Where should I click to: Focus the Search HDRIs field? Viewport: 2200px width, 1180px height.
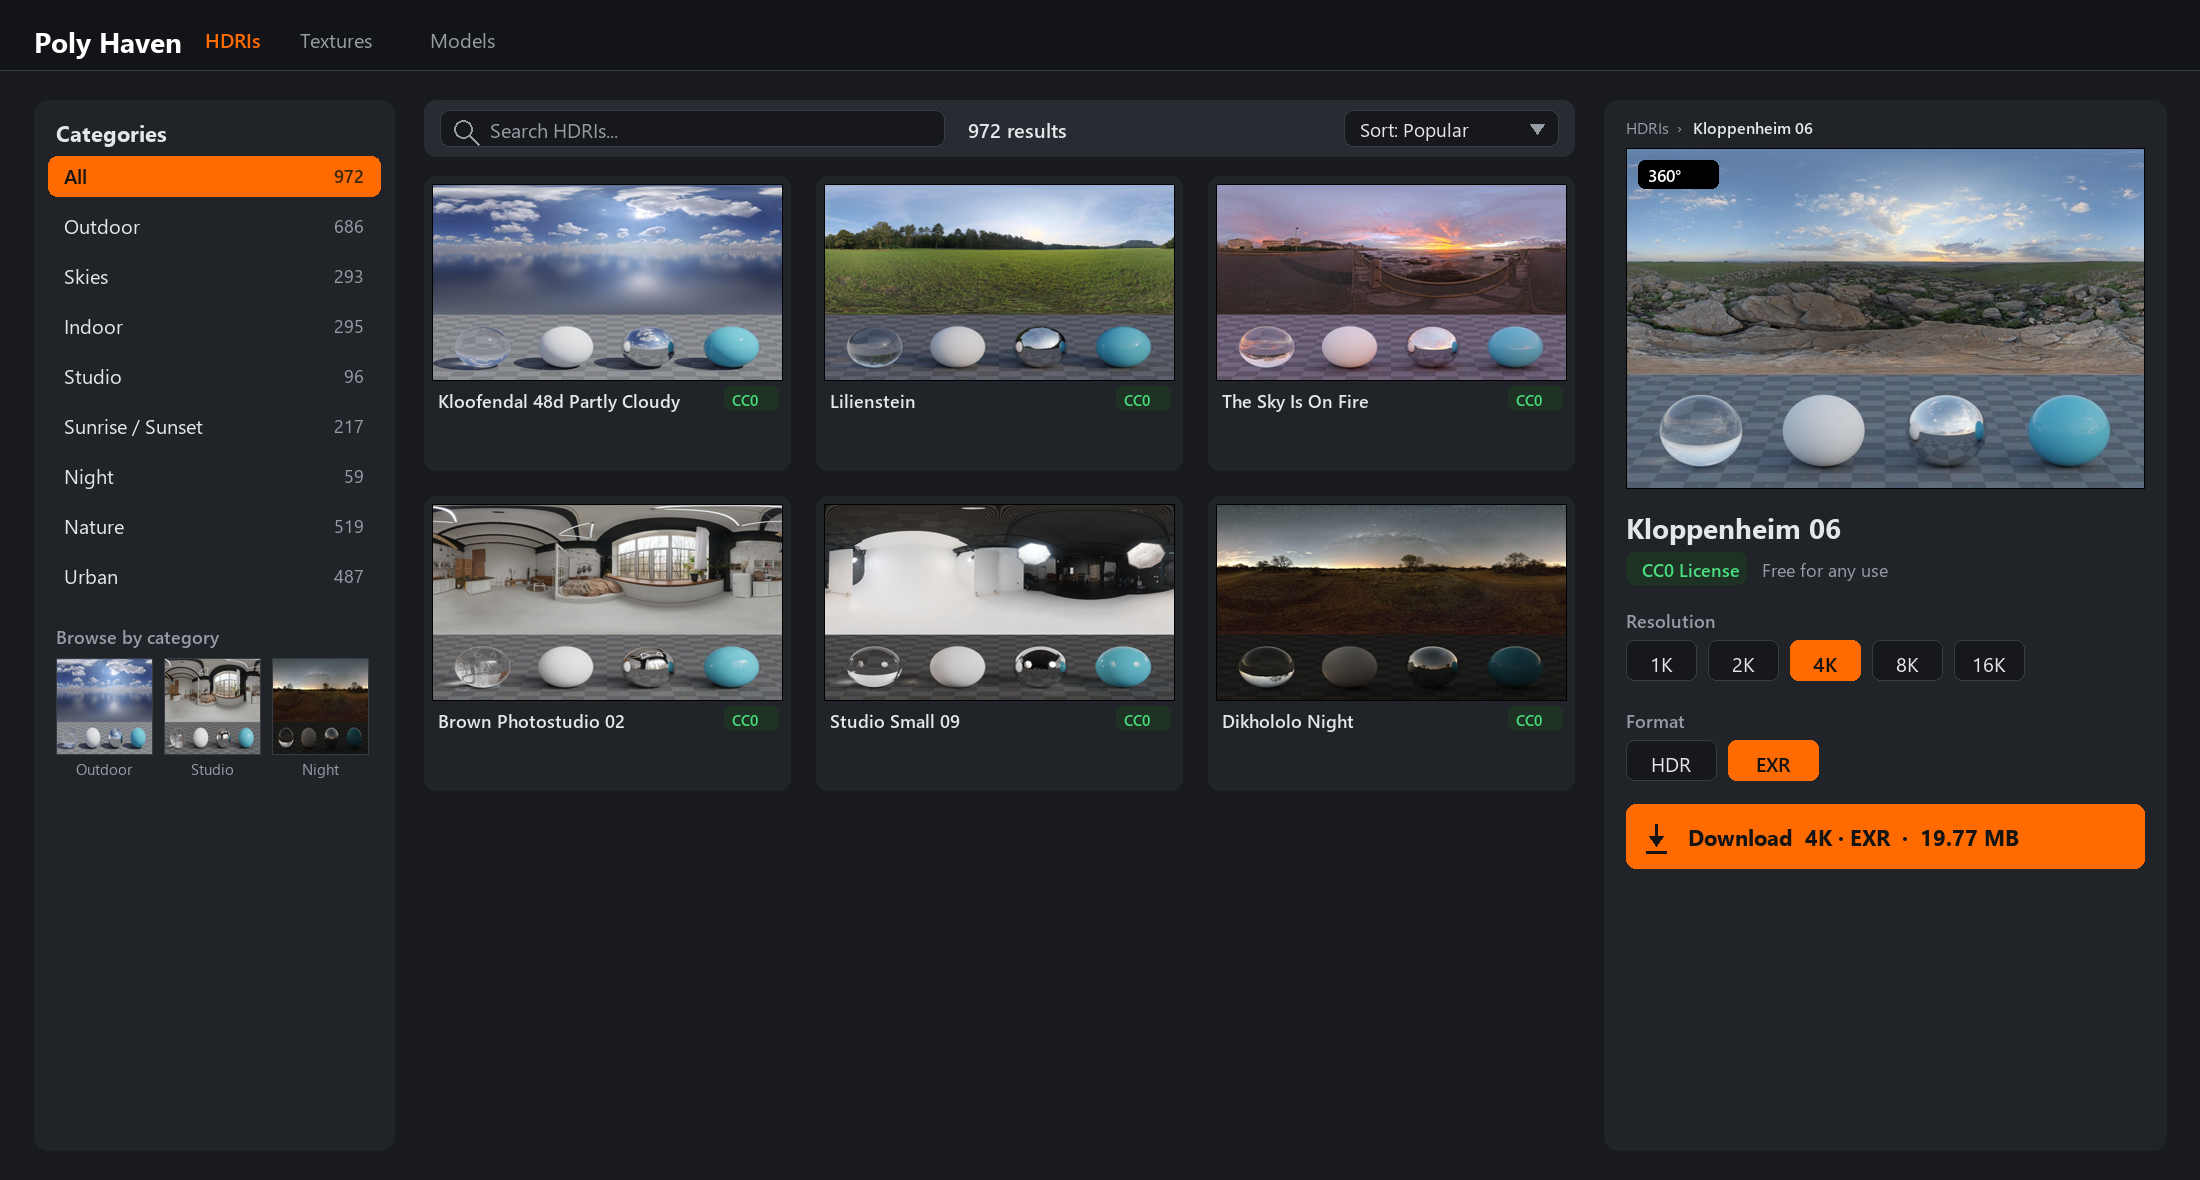[692, 130]
